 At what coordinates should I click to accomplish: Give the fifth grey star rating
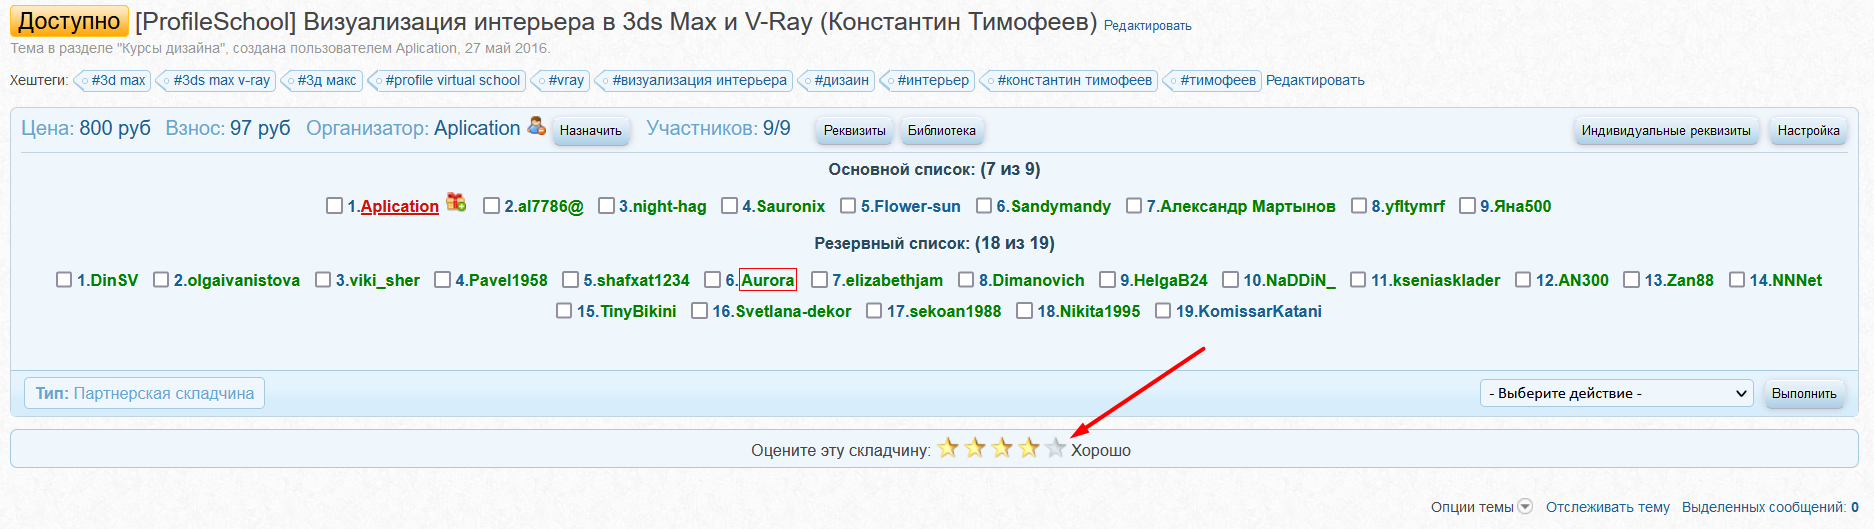tap(1056, 448)
